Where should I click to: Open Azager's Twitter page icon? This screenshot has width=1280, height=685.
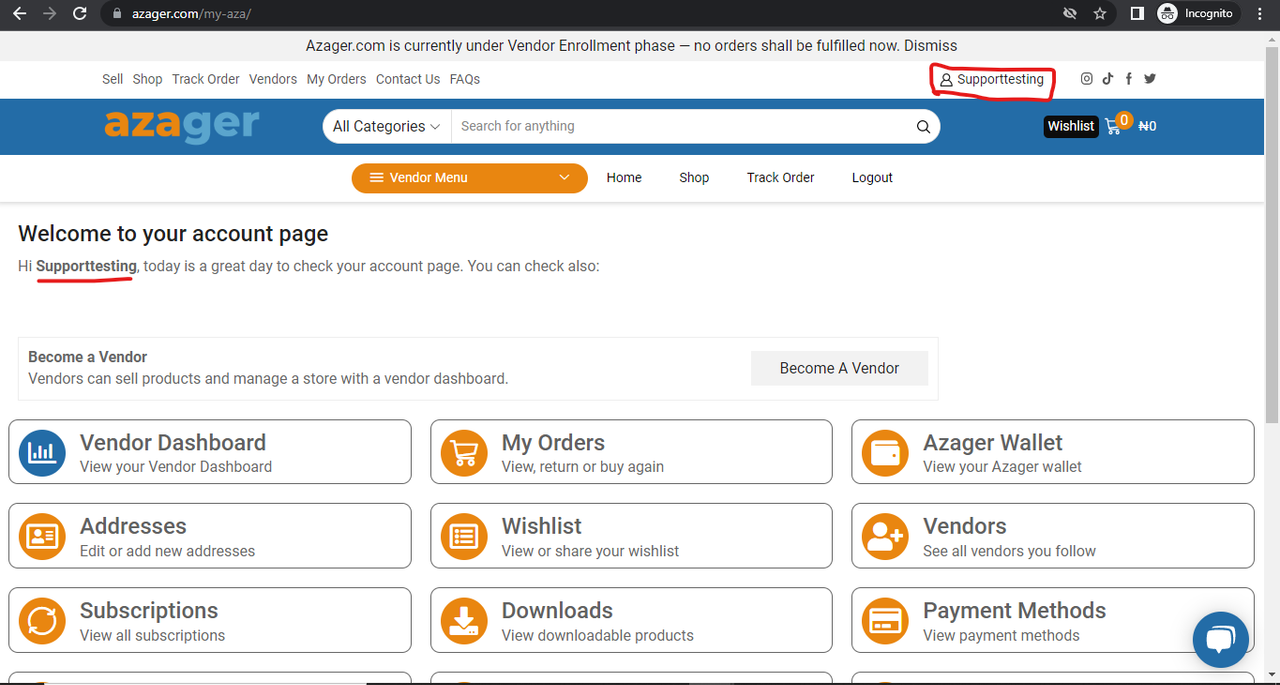coord(1150,79)
